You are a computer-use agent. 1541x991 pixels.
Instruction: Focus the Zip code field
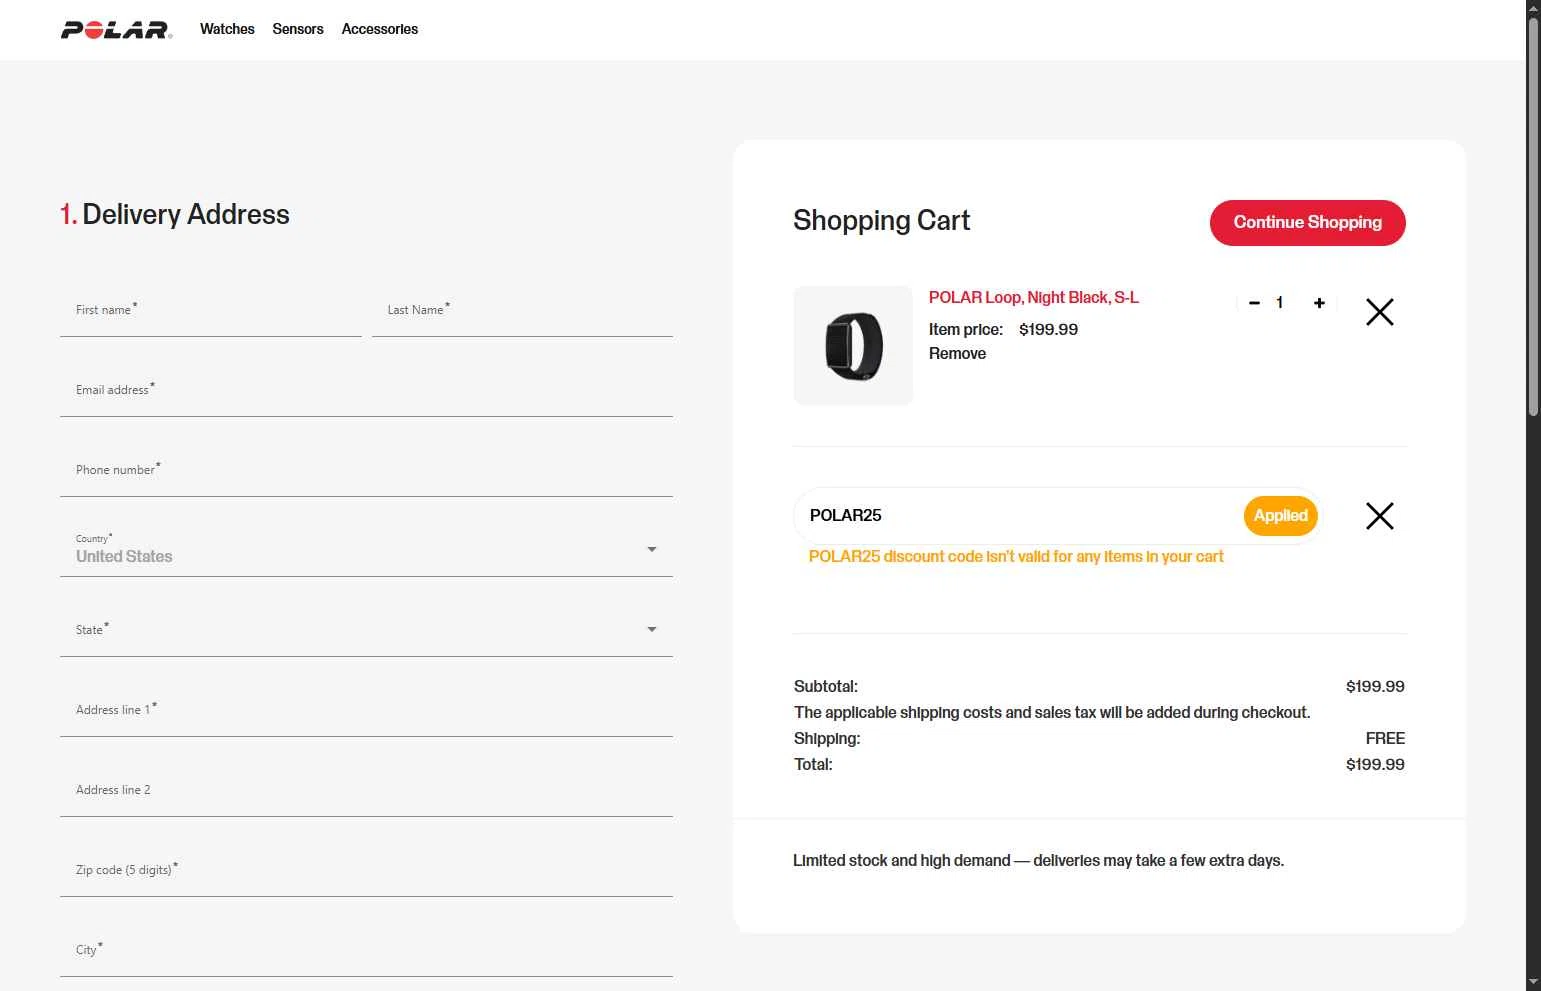(x=366, y=870)
